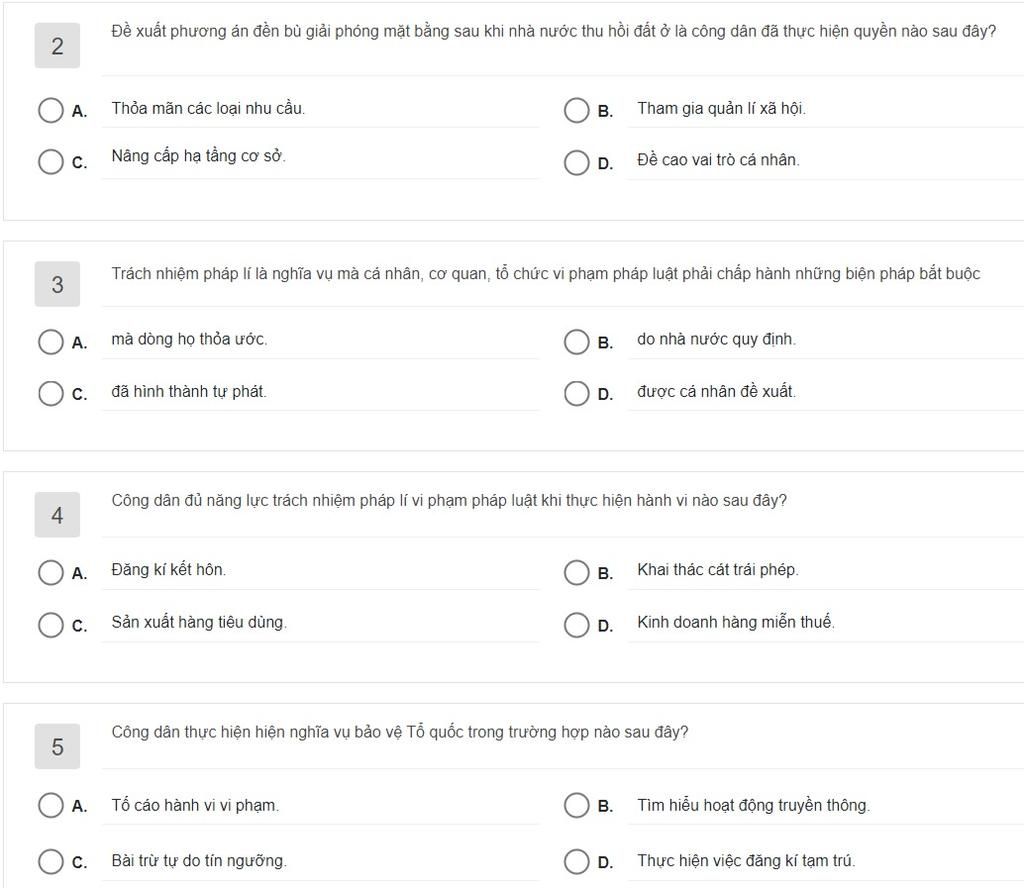Screen dimensions: 1024x888
Task: Select radio C 'Nâng cấp hạ tầng cơ sở'
Action: [x=50, y=162]
